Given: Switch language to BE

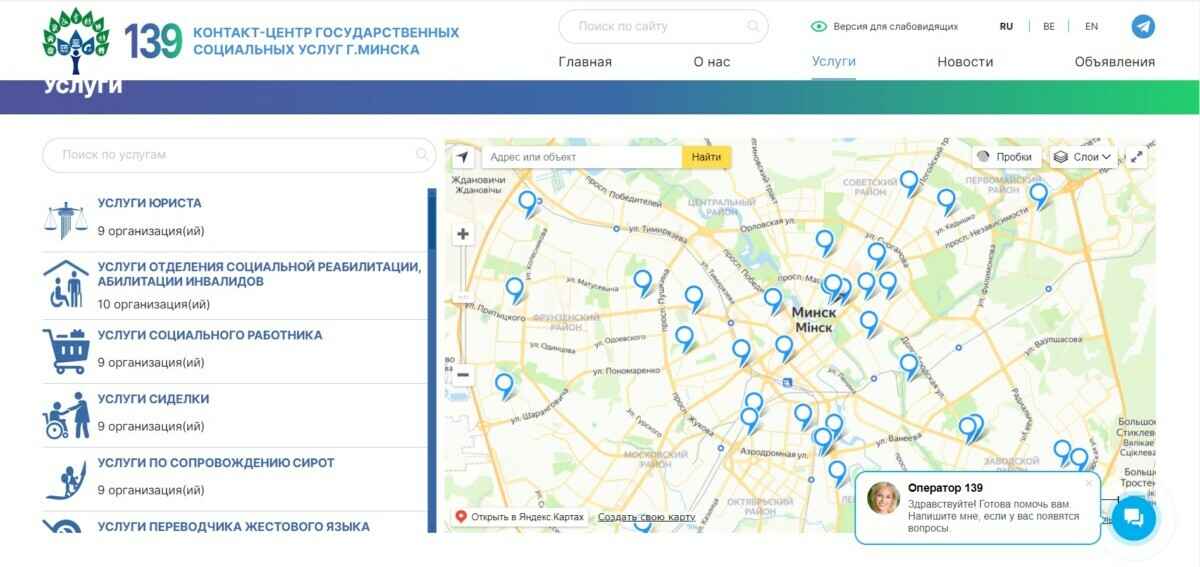Looking at the screenshot, I should [x=1049, y=27].
